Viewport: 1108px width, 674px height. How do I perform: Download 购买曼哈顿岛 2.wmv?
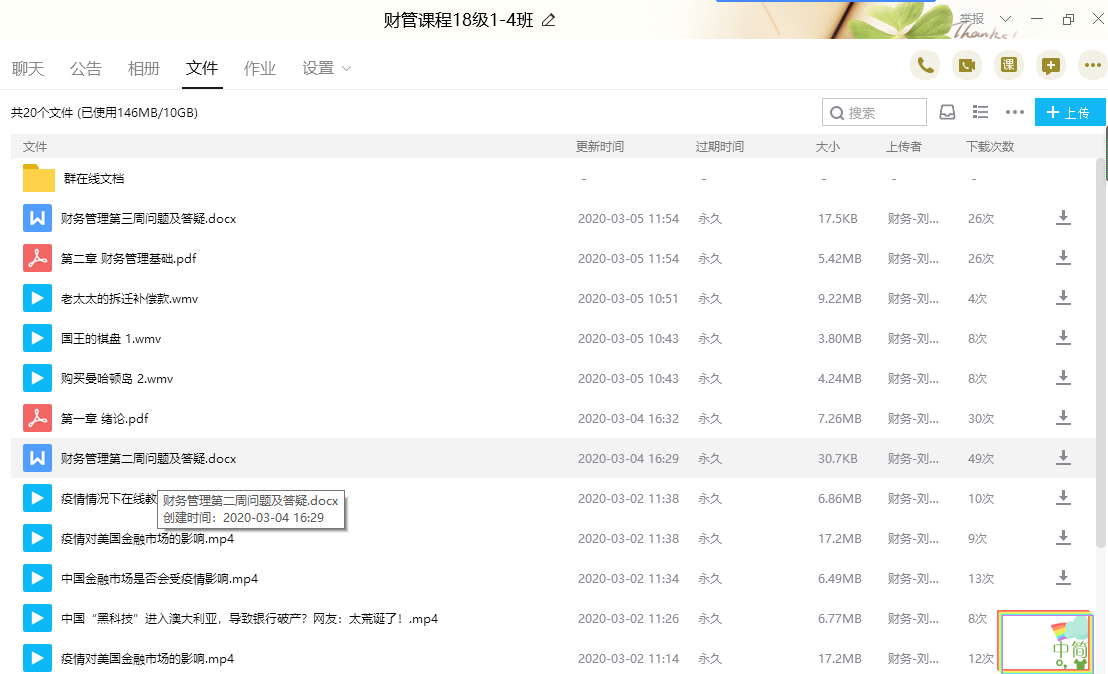1063,378
